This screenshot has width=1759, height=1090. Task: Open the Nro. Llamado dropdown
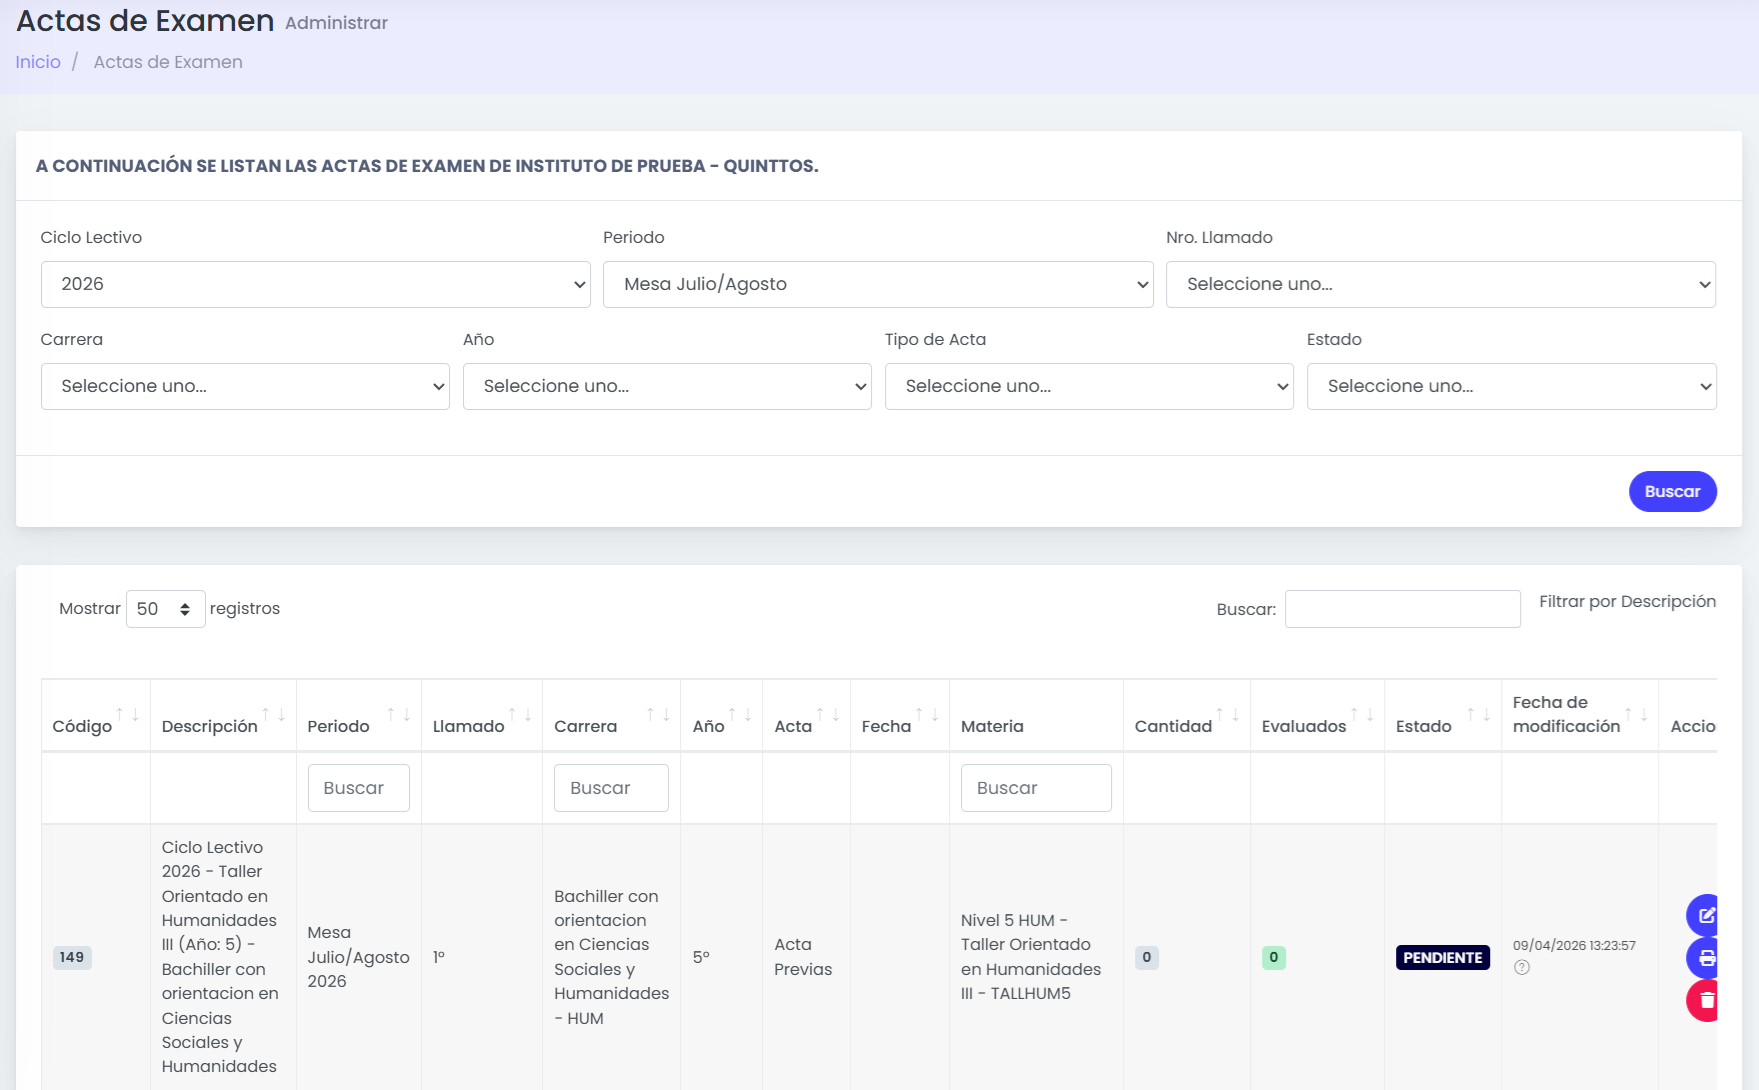(1441, 284)
